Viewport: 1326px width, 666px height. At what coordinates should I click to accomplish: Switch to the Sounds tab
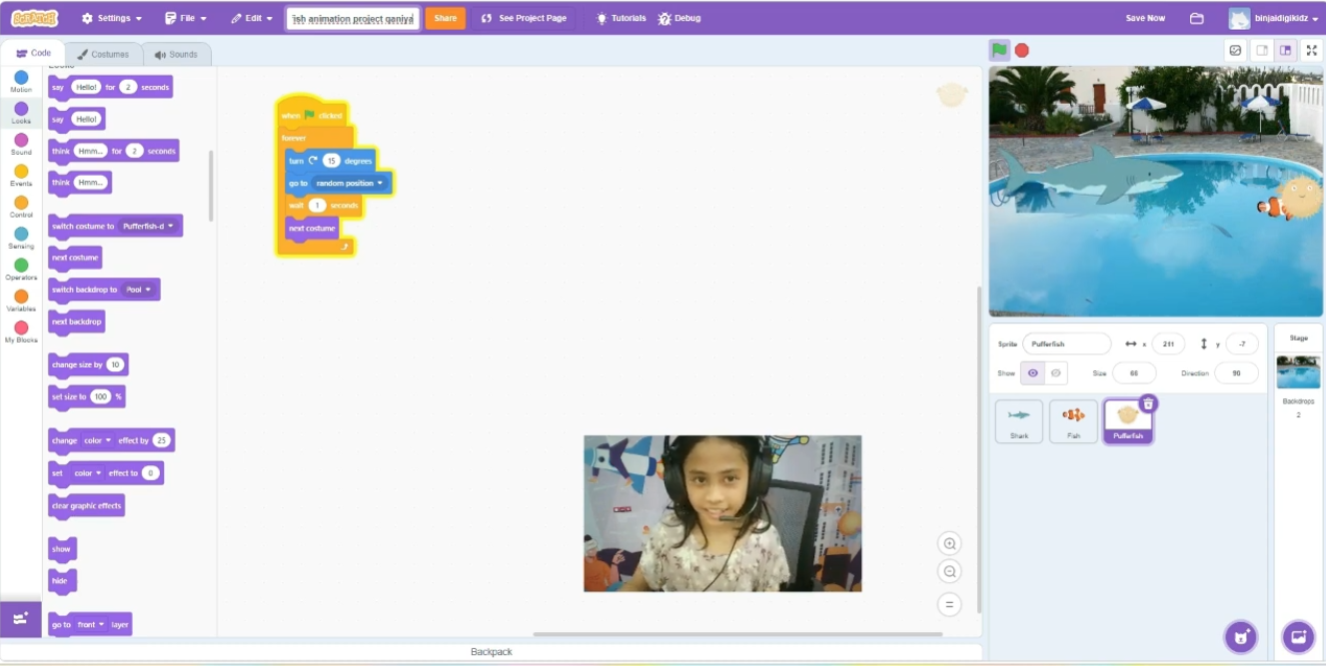[176, 54]
